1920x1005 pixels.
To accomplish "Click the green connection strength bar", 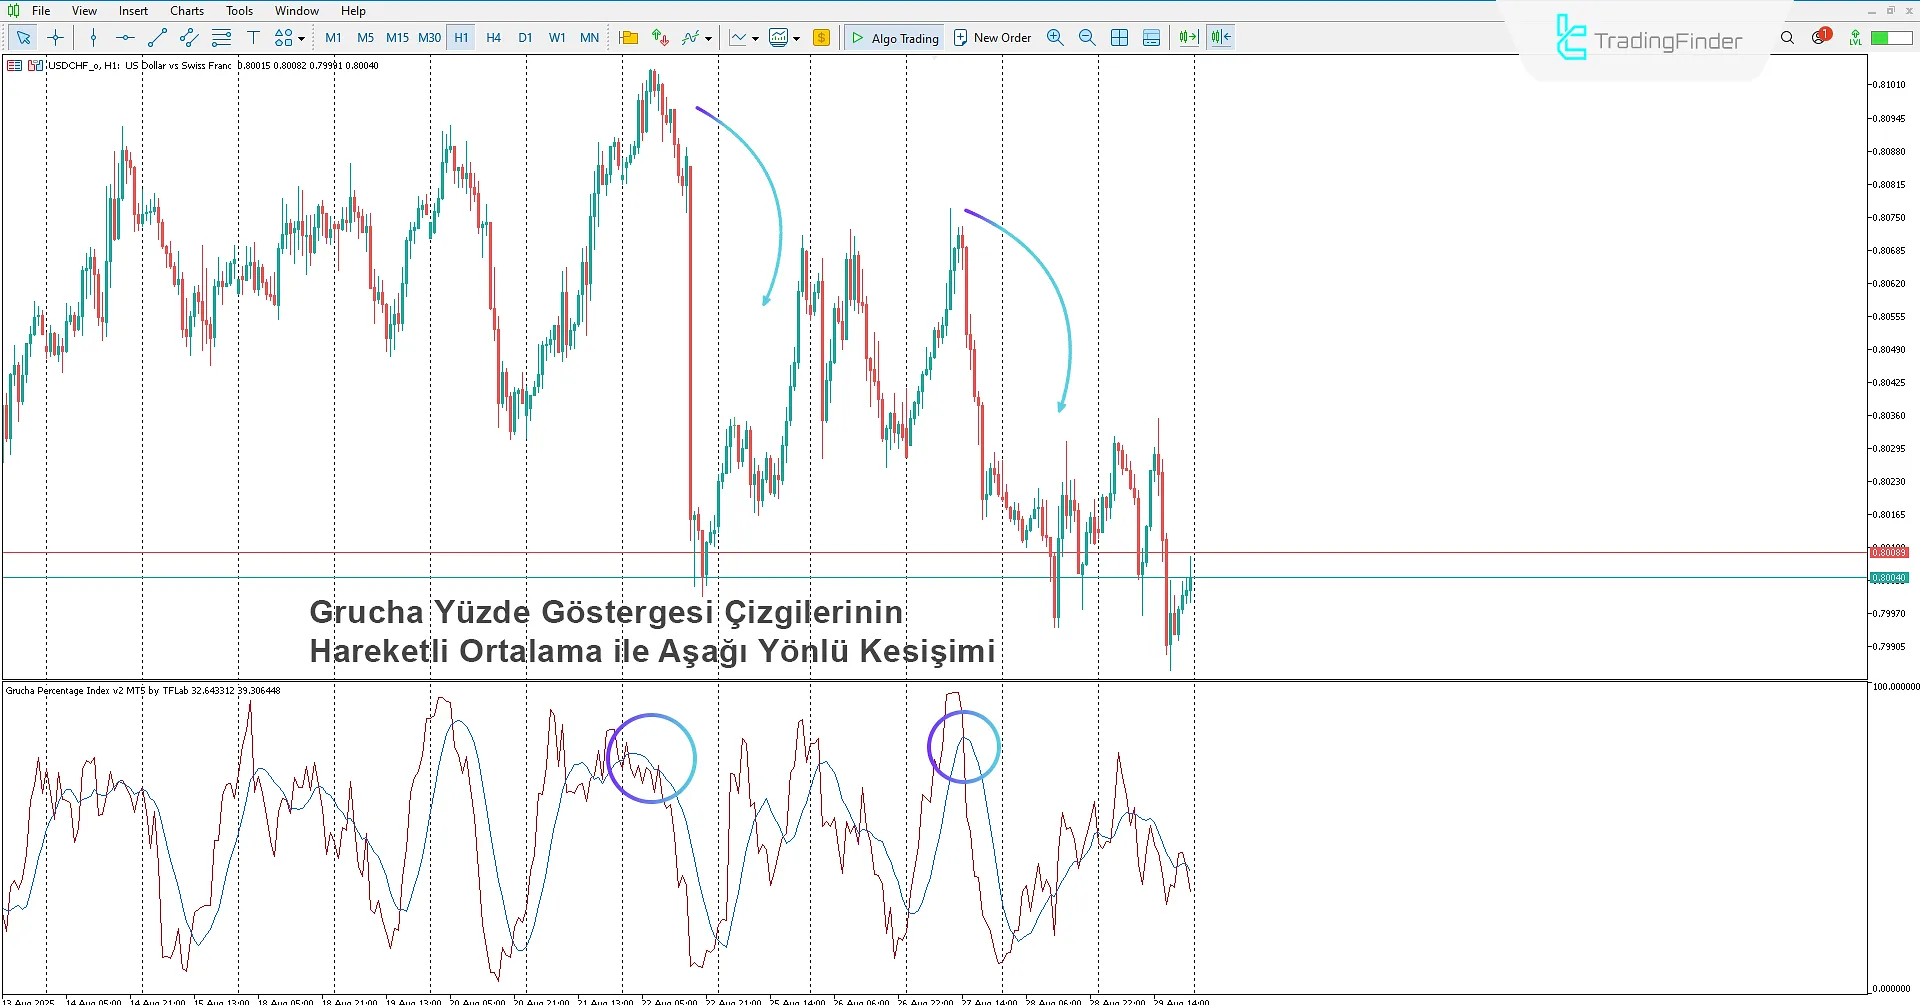I will point(1888,37).
